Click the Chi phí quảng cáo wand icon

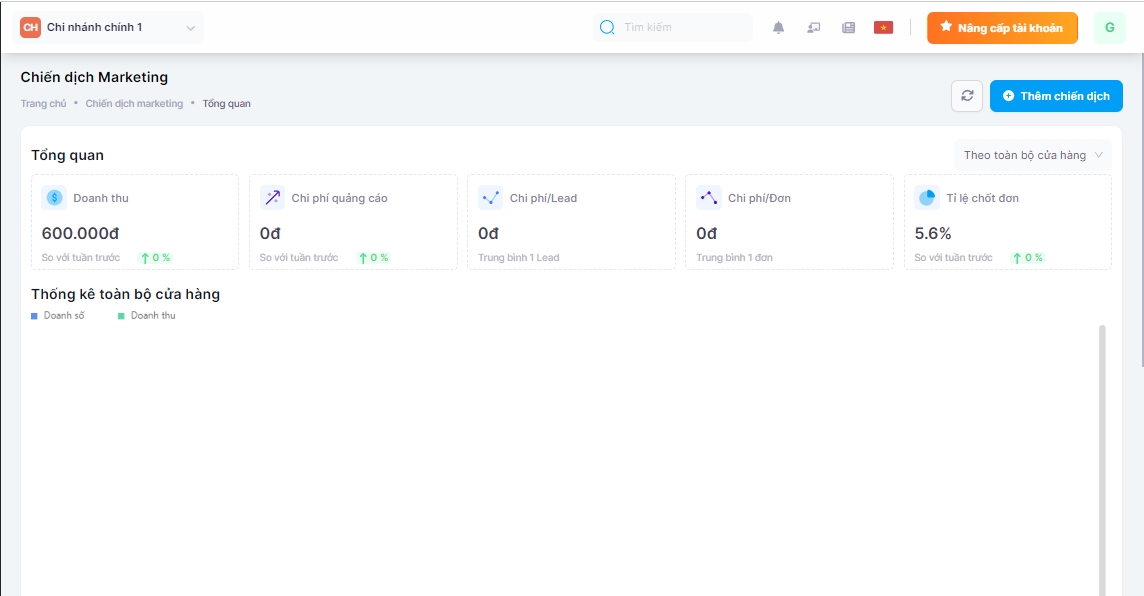pyautogui.click(x=272, y=198)
